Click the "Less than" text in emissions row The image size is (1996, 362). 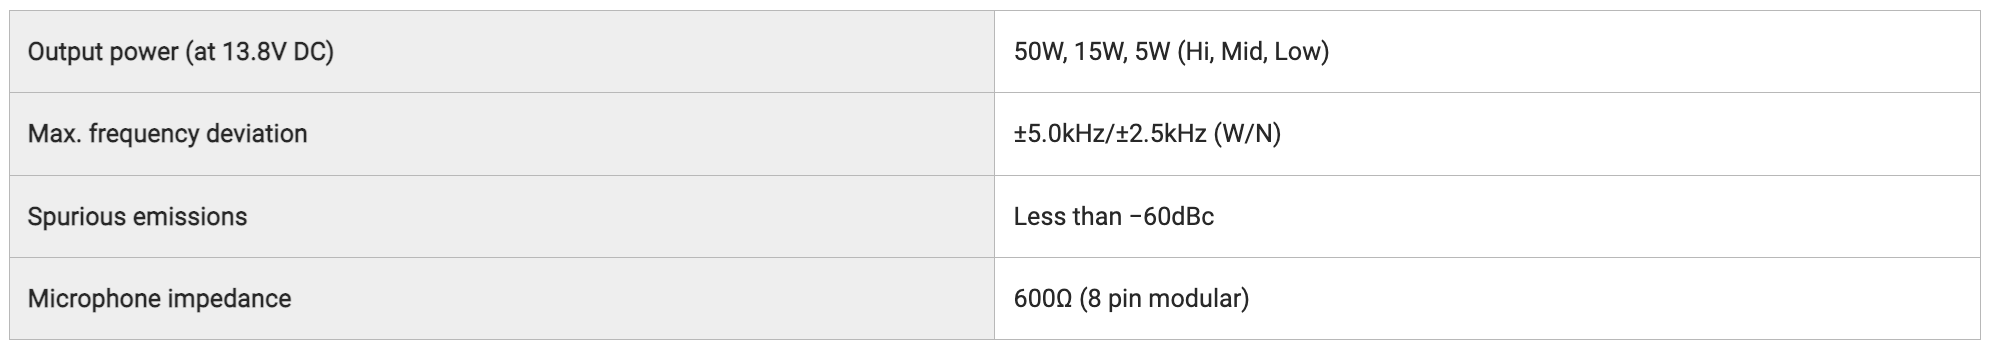click(x=1067, y=217)
